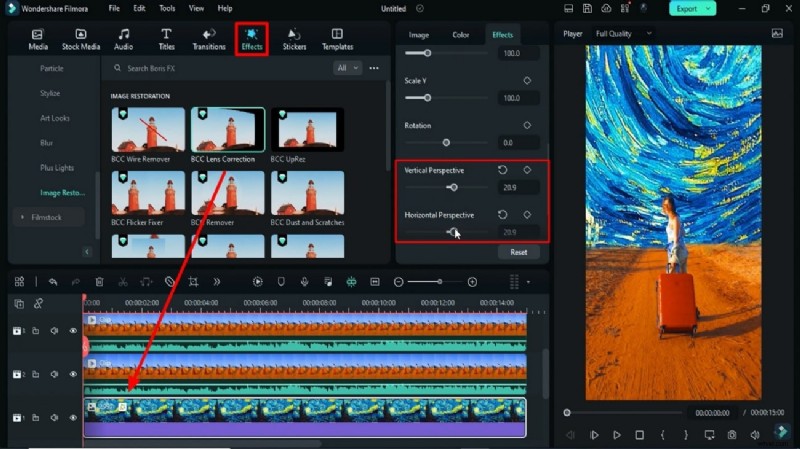This screenshot has width=800, height=449.
Task: Take a snapshot with the camera icon
Action: [732, 435]
